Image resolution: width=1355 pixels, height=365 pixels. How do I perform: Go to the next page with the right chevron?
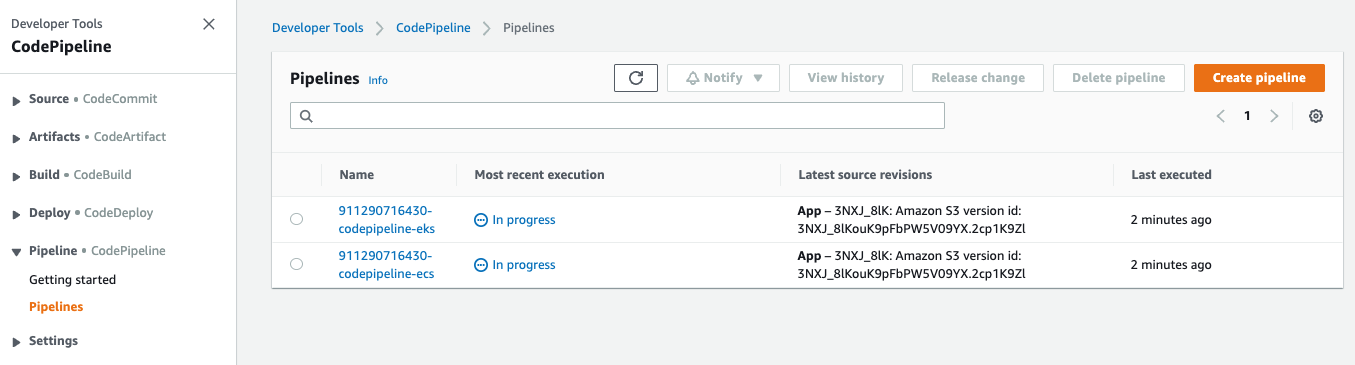1274,116
